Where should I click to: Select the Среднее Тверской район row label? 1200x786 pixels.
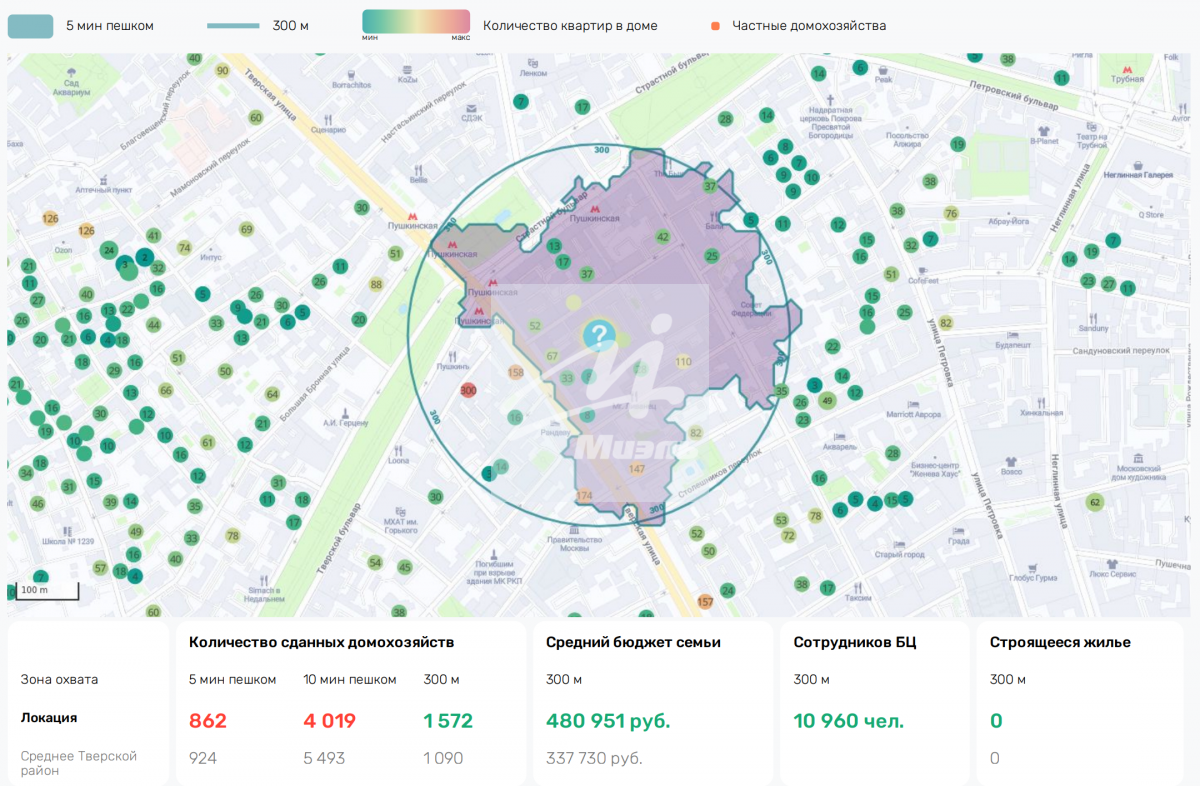pyautogui.click(x=79, y=763)
